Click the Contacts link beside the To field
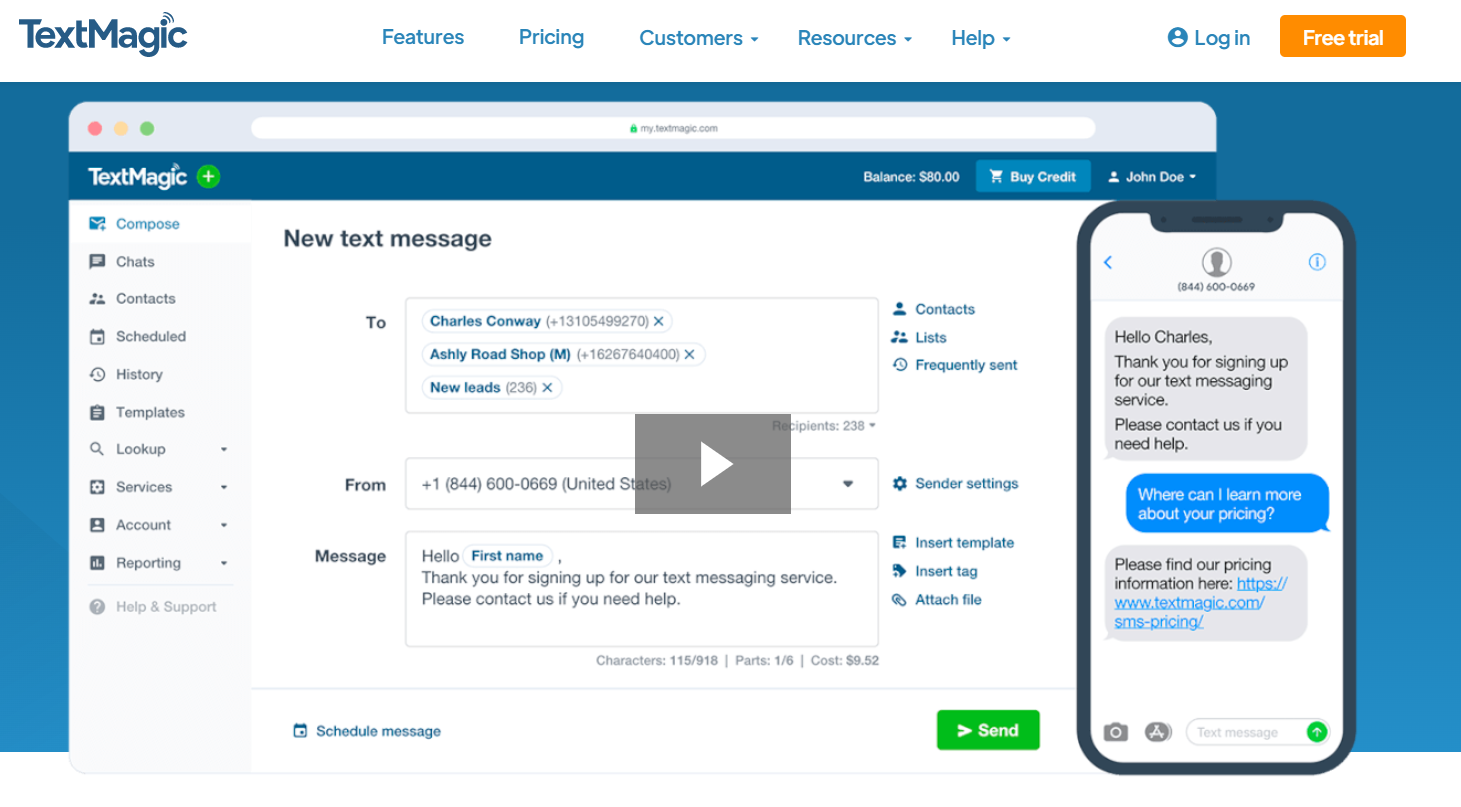The width and height of the screenshot is (1461, 807). (933, 309)
